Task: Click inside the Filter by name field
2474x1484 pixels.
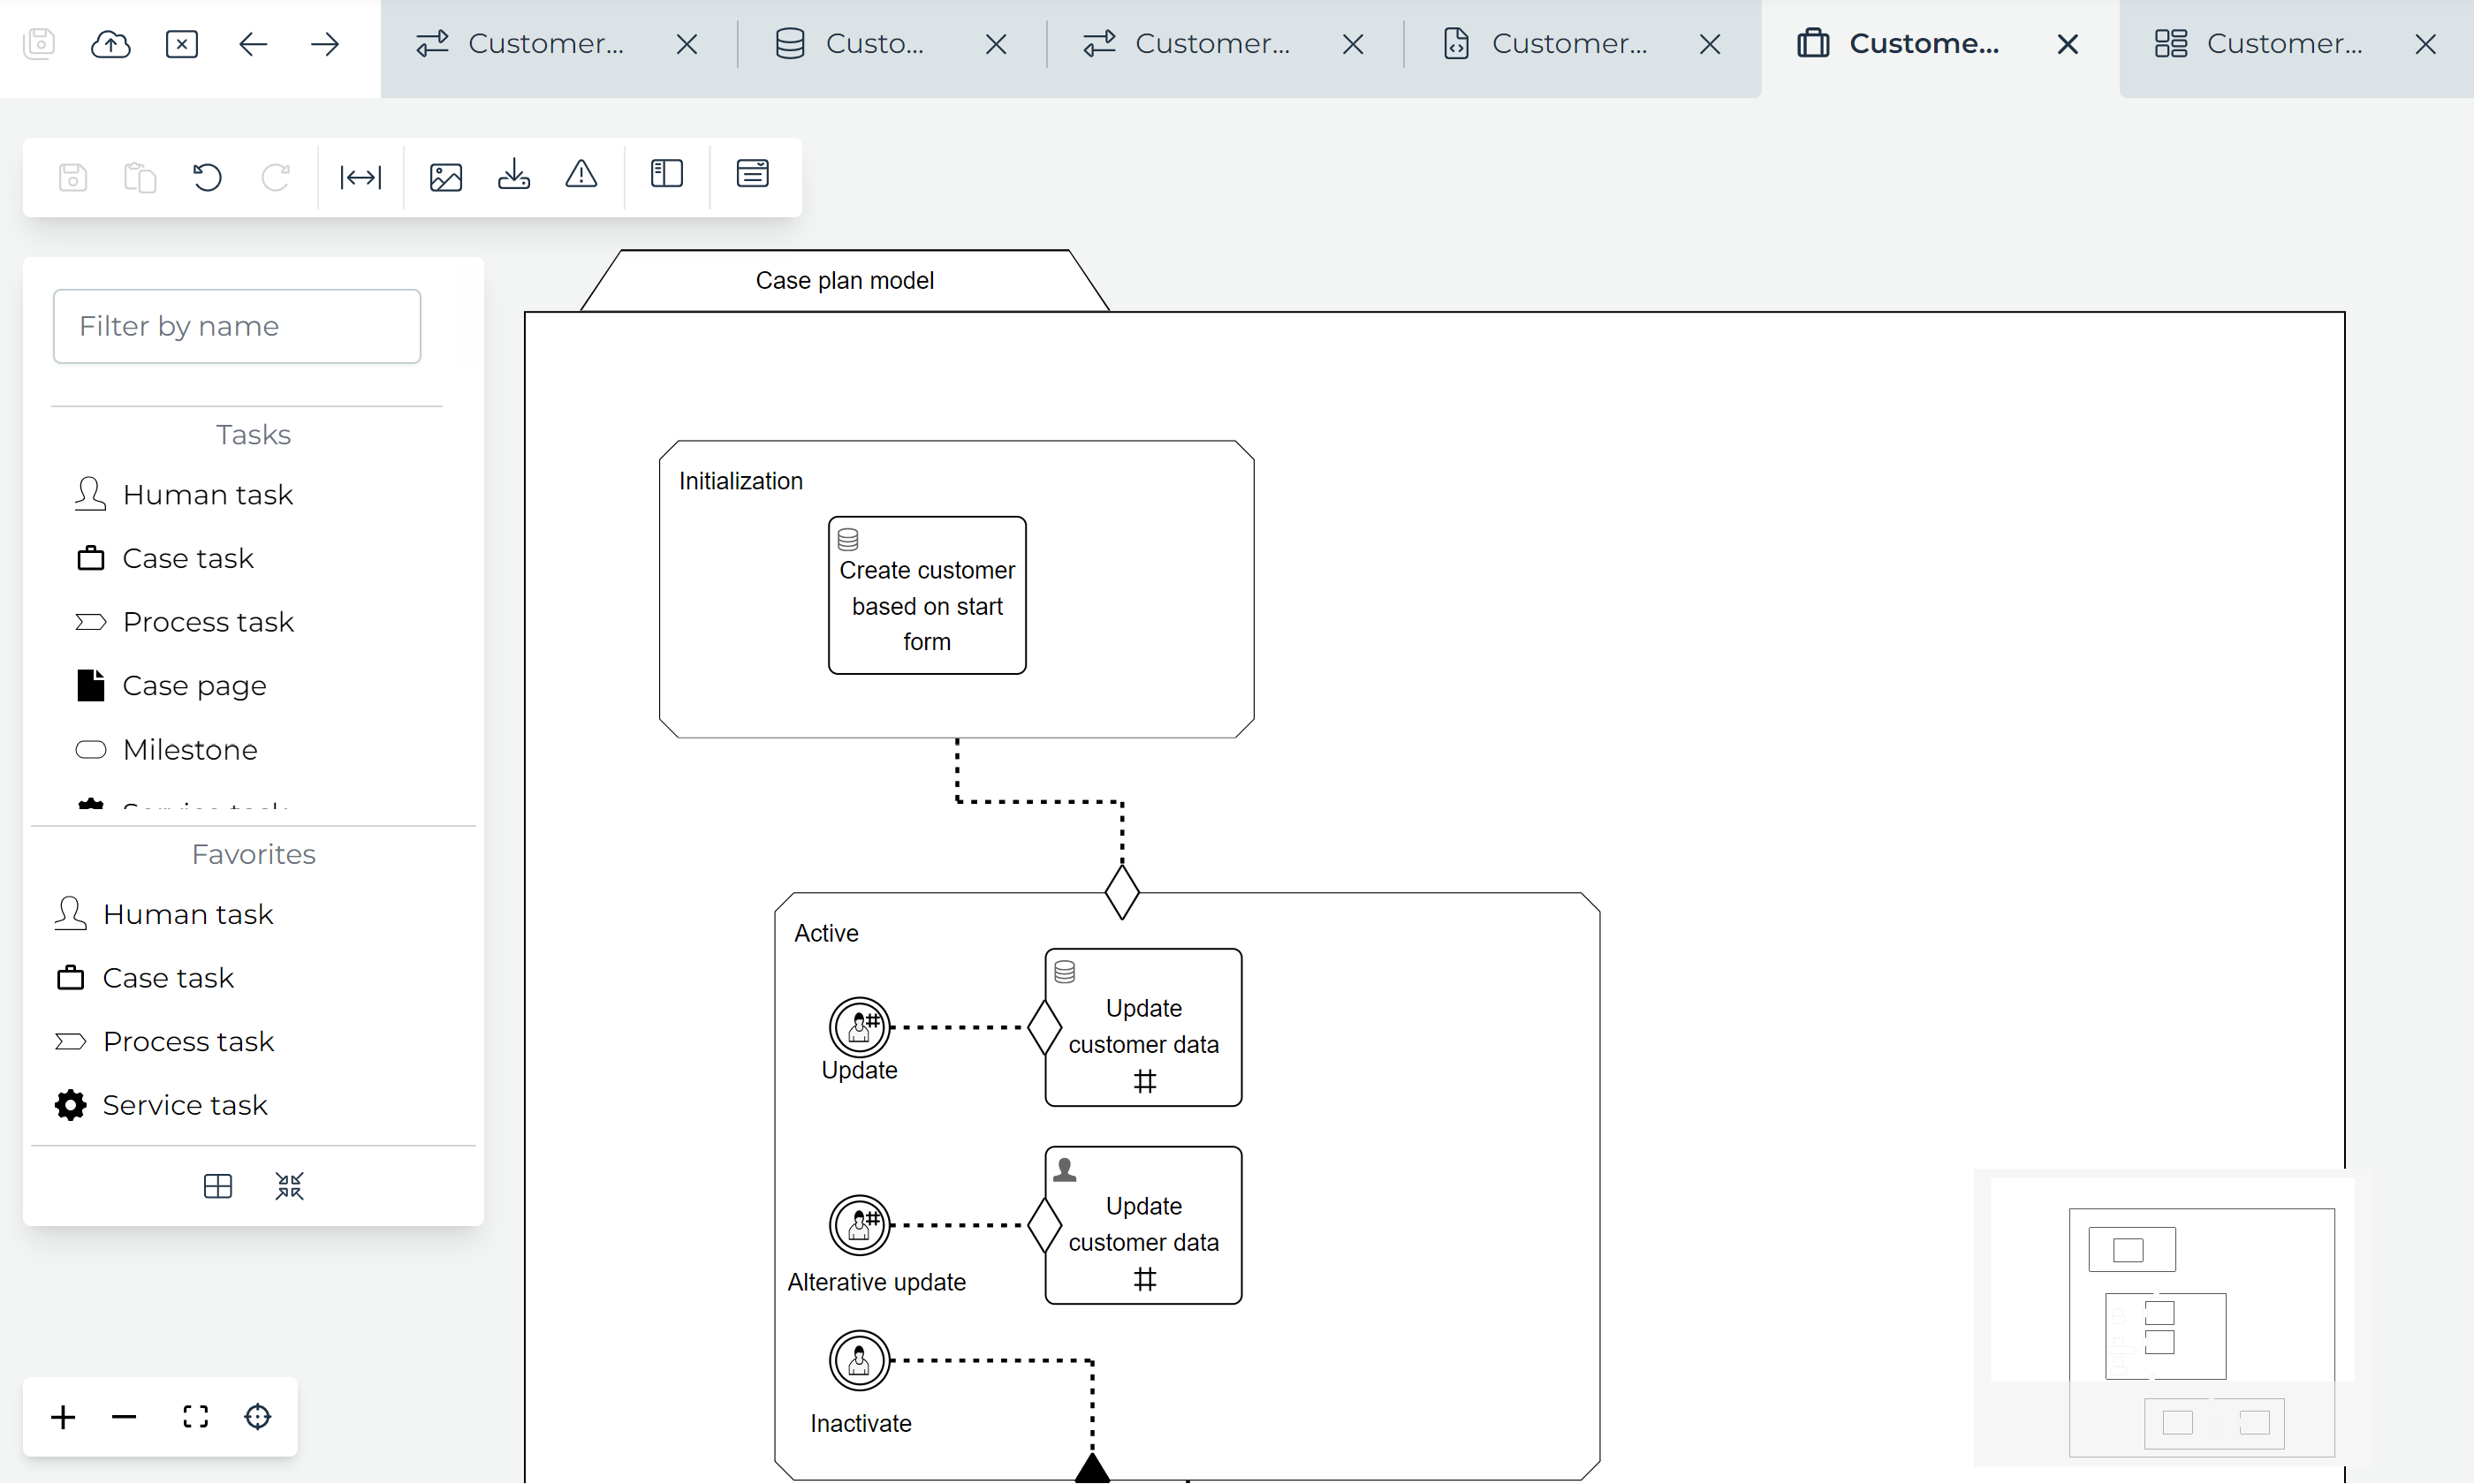Action: click(237, 325)
